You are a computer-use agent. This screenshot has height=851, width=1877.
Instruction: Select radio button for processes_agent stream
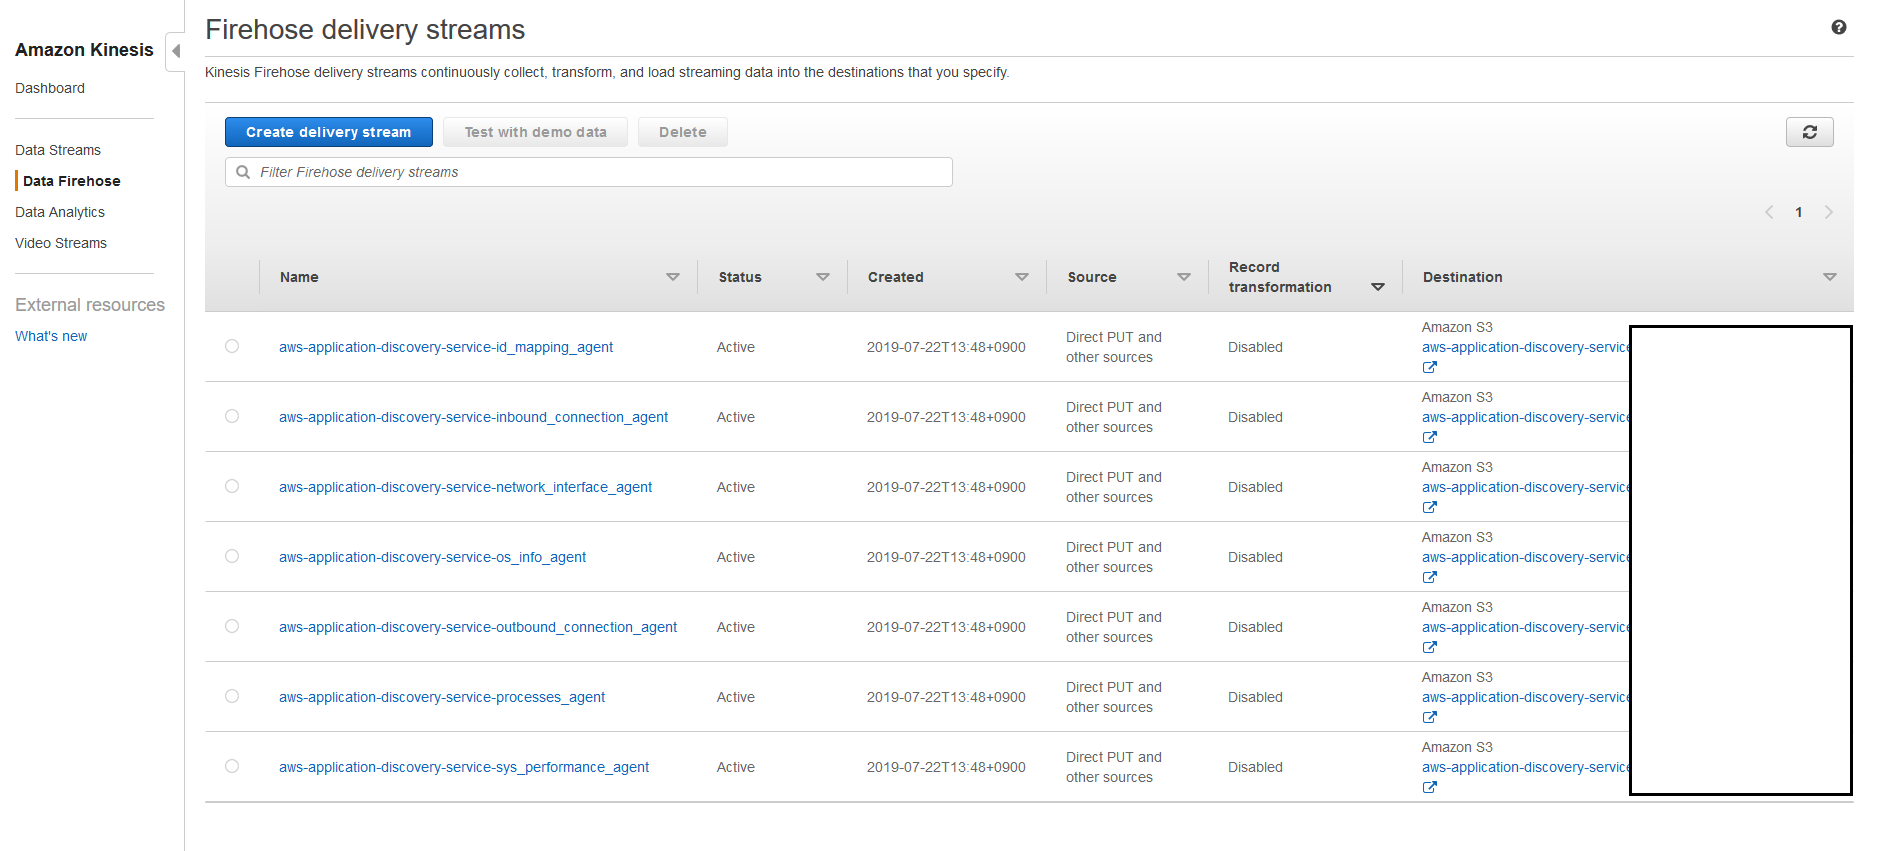(x=232, y=696)
